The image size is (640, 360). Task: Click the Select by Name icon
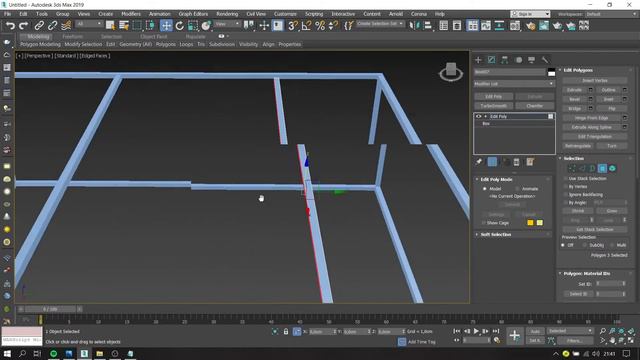click(124, 26)
